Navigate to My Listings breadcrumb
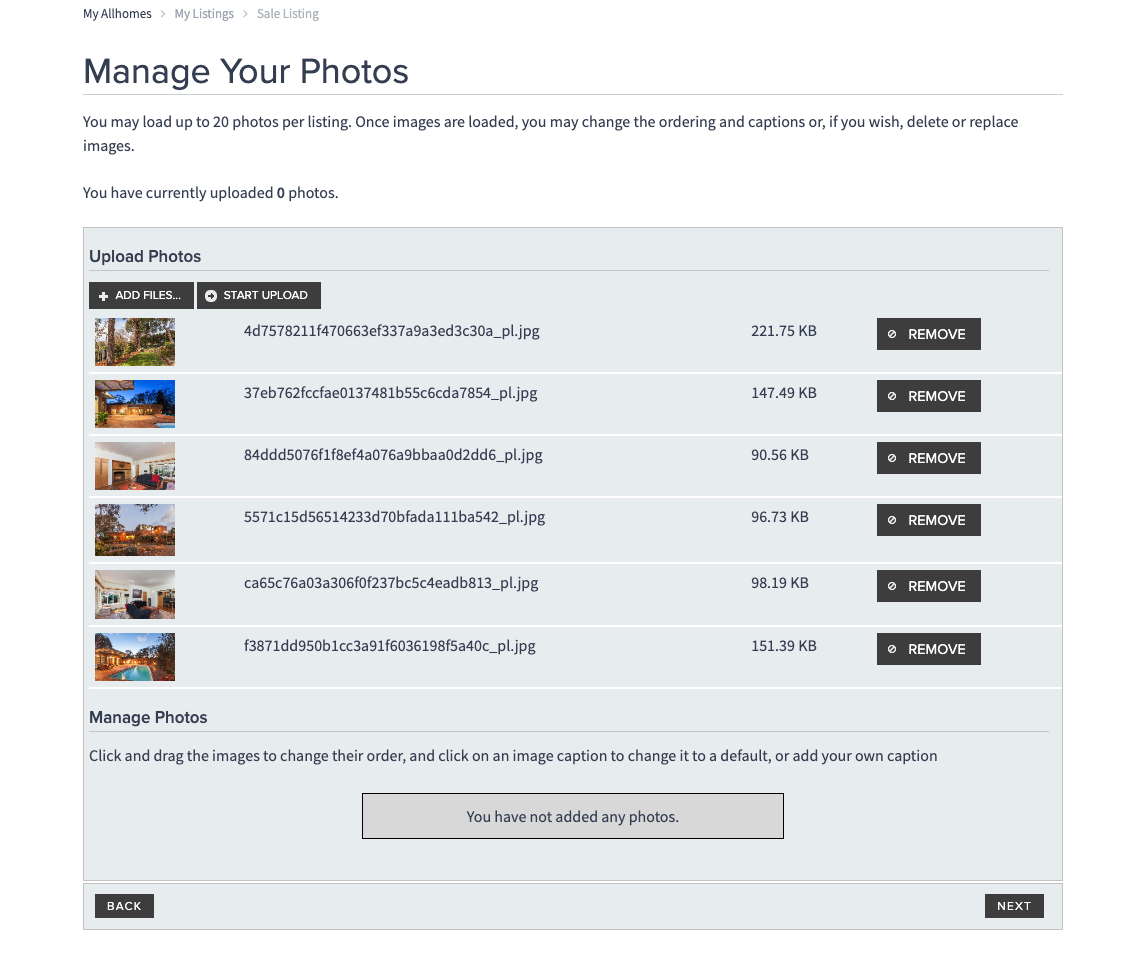 coord(204,14)
